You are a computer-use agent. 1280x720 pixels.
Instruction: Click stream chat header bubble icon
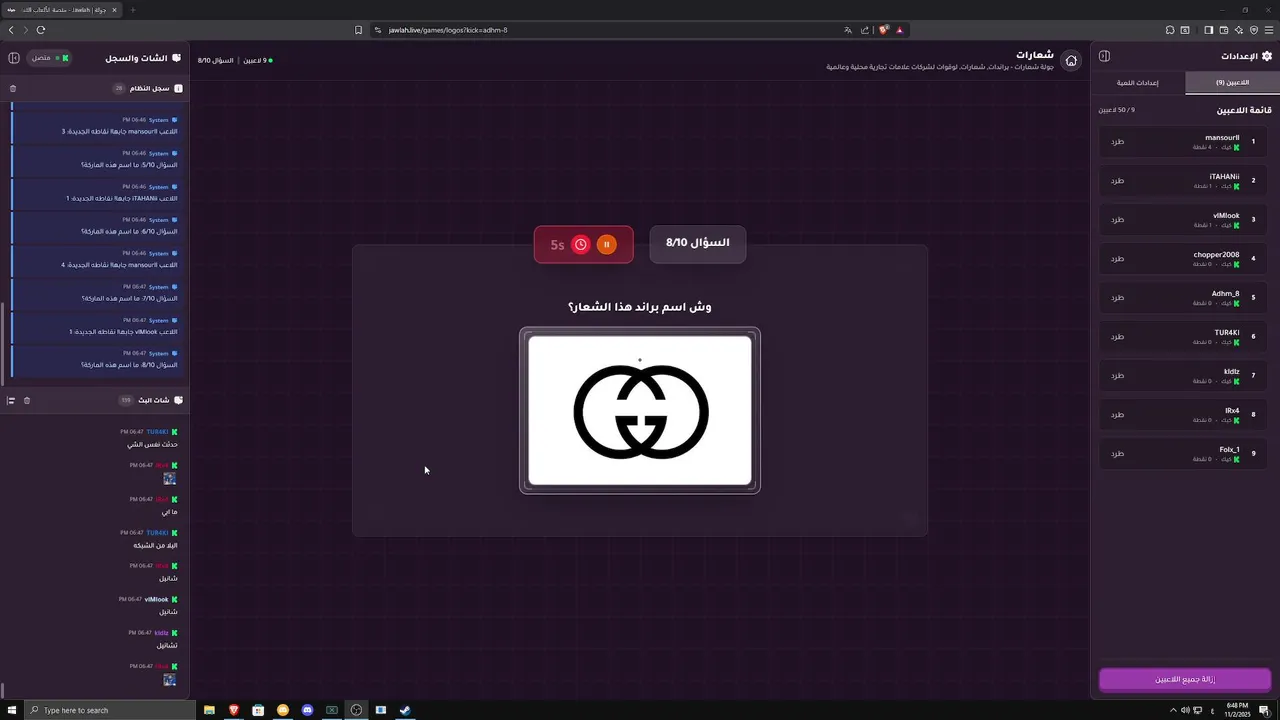pos(178,400)
